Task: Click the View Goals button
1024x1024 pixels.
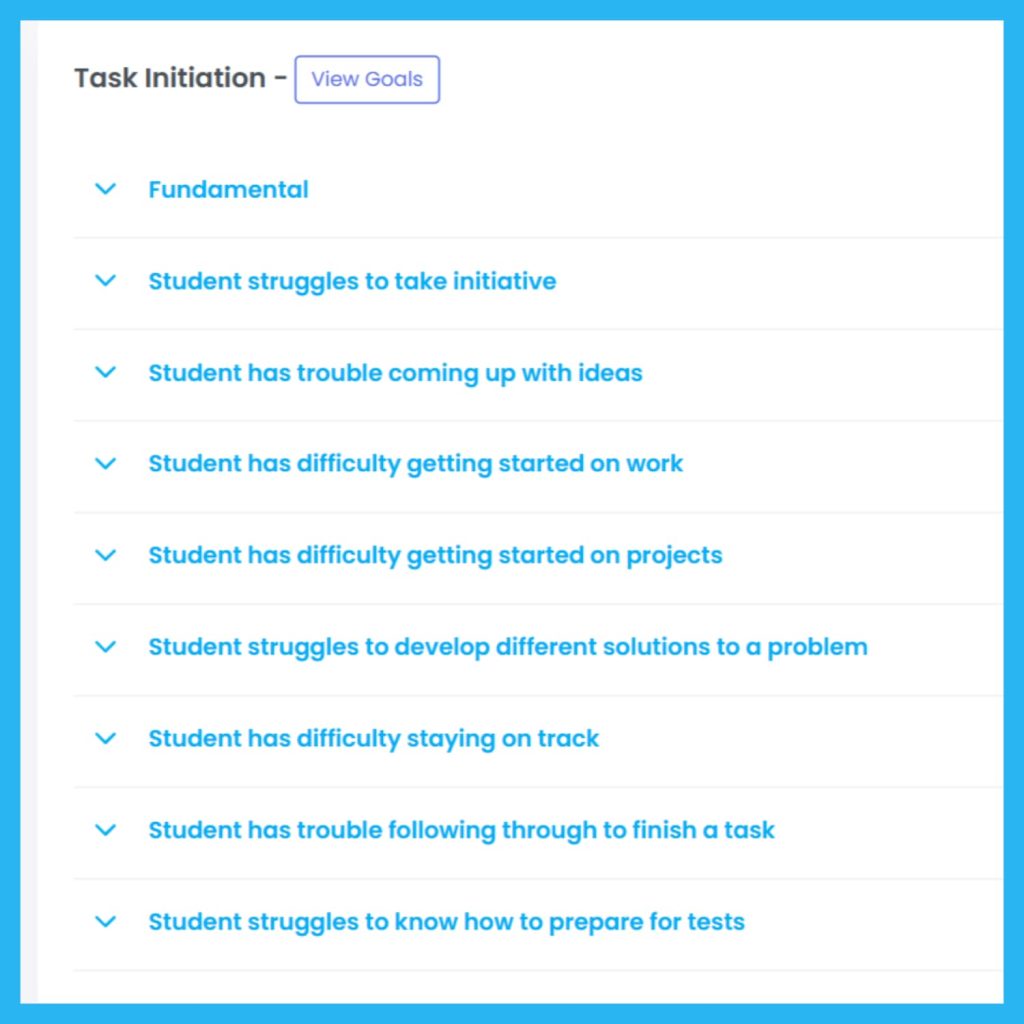Action: tap(367, 80)
